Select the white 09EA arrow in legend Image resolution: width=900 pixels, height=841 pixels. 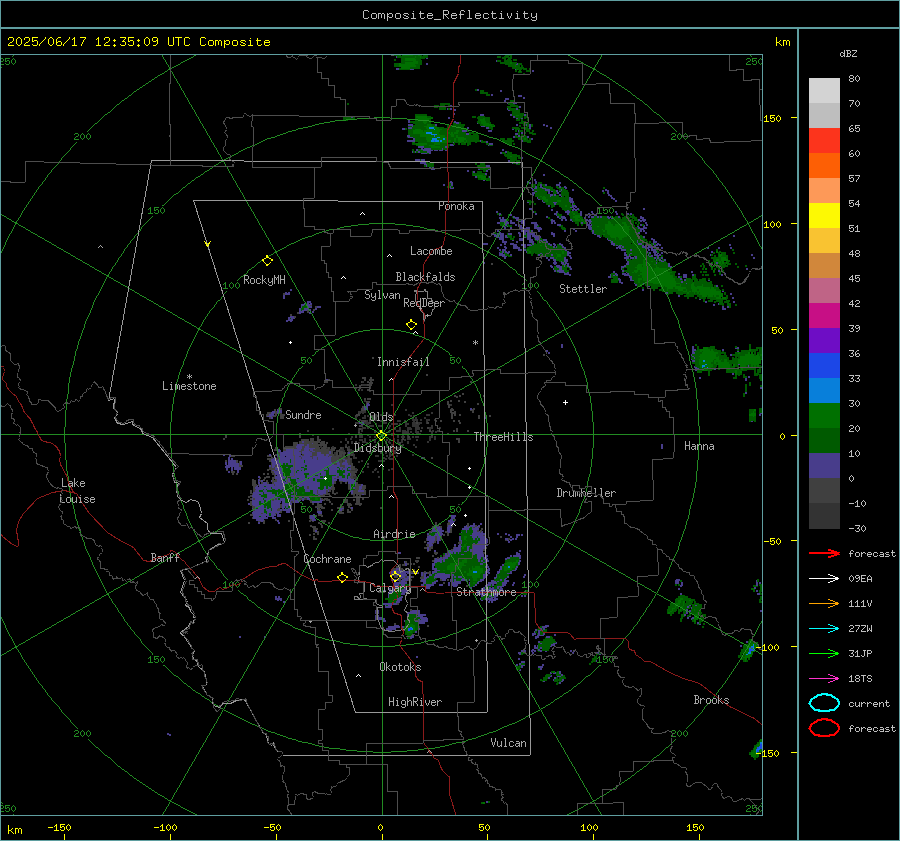coord(824,579)
